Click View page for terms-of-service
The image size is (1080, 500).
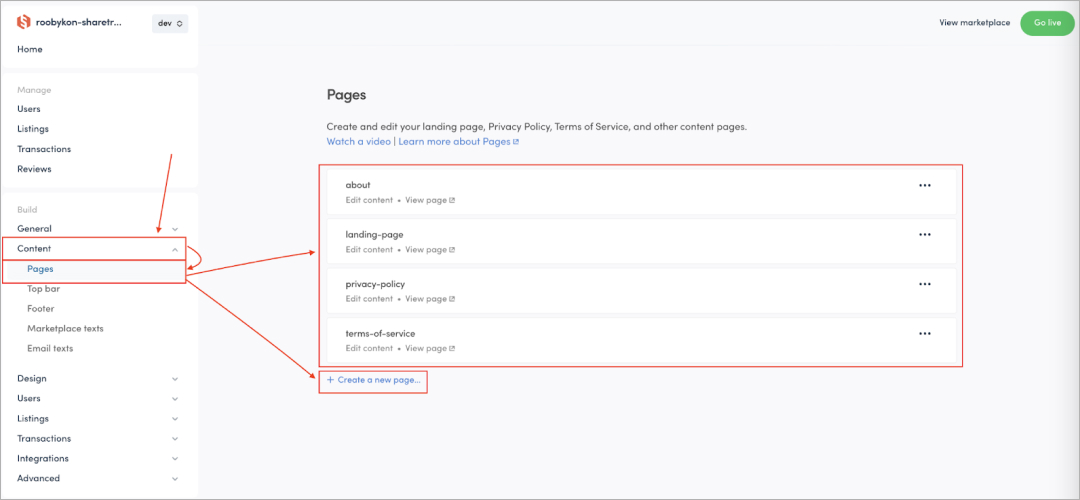[x=430, y=348]
